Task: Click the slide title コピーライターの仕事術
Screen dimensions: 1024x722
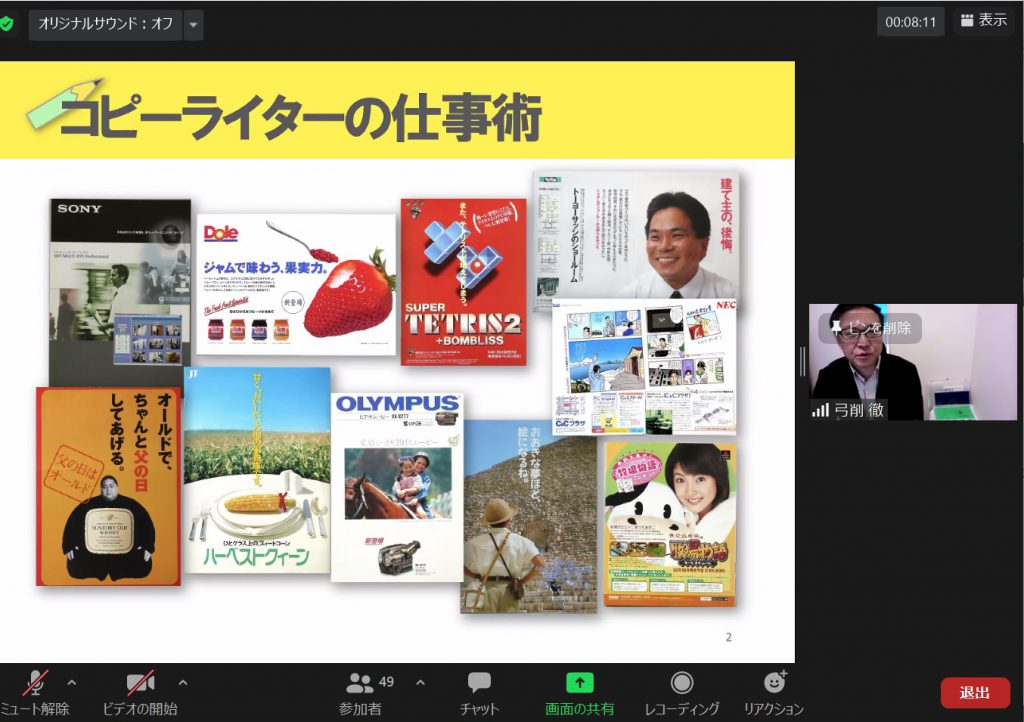Action: click(301, 118)
